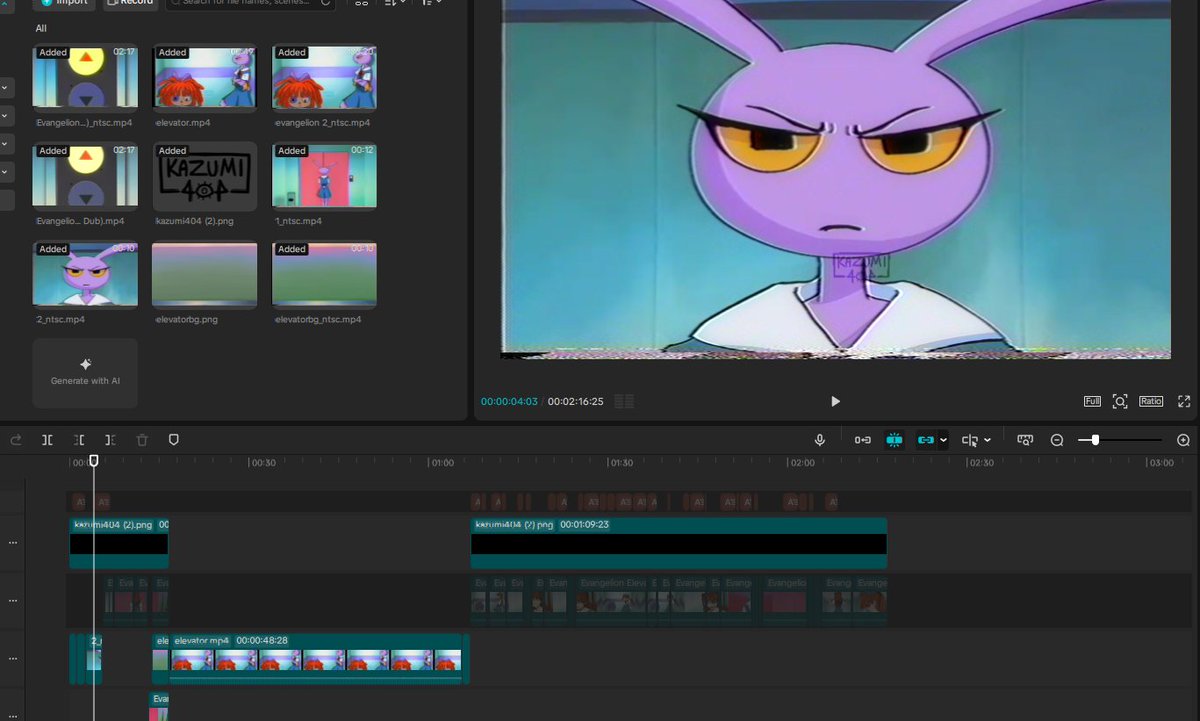Click the zoom-to-fit magnifier icon under preview
This screenshot has width=1200, height=721.
coord(1120,401)
